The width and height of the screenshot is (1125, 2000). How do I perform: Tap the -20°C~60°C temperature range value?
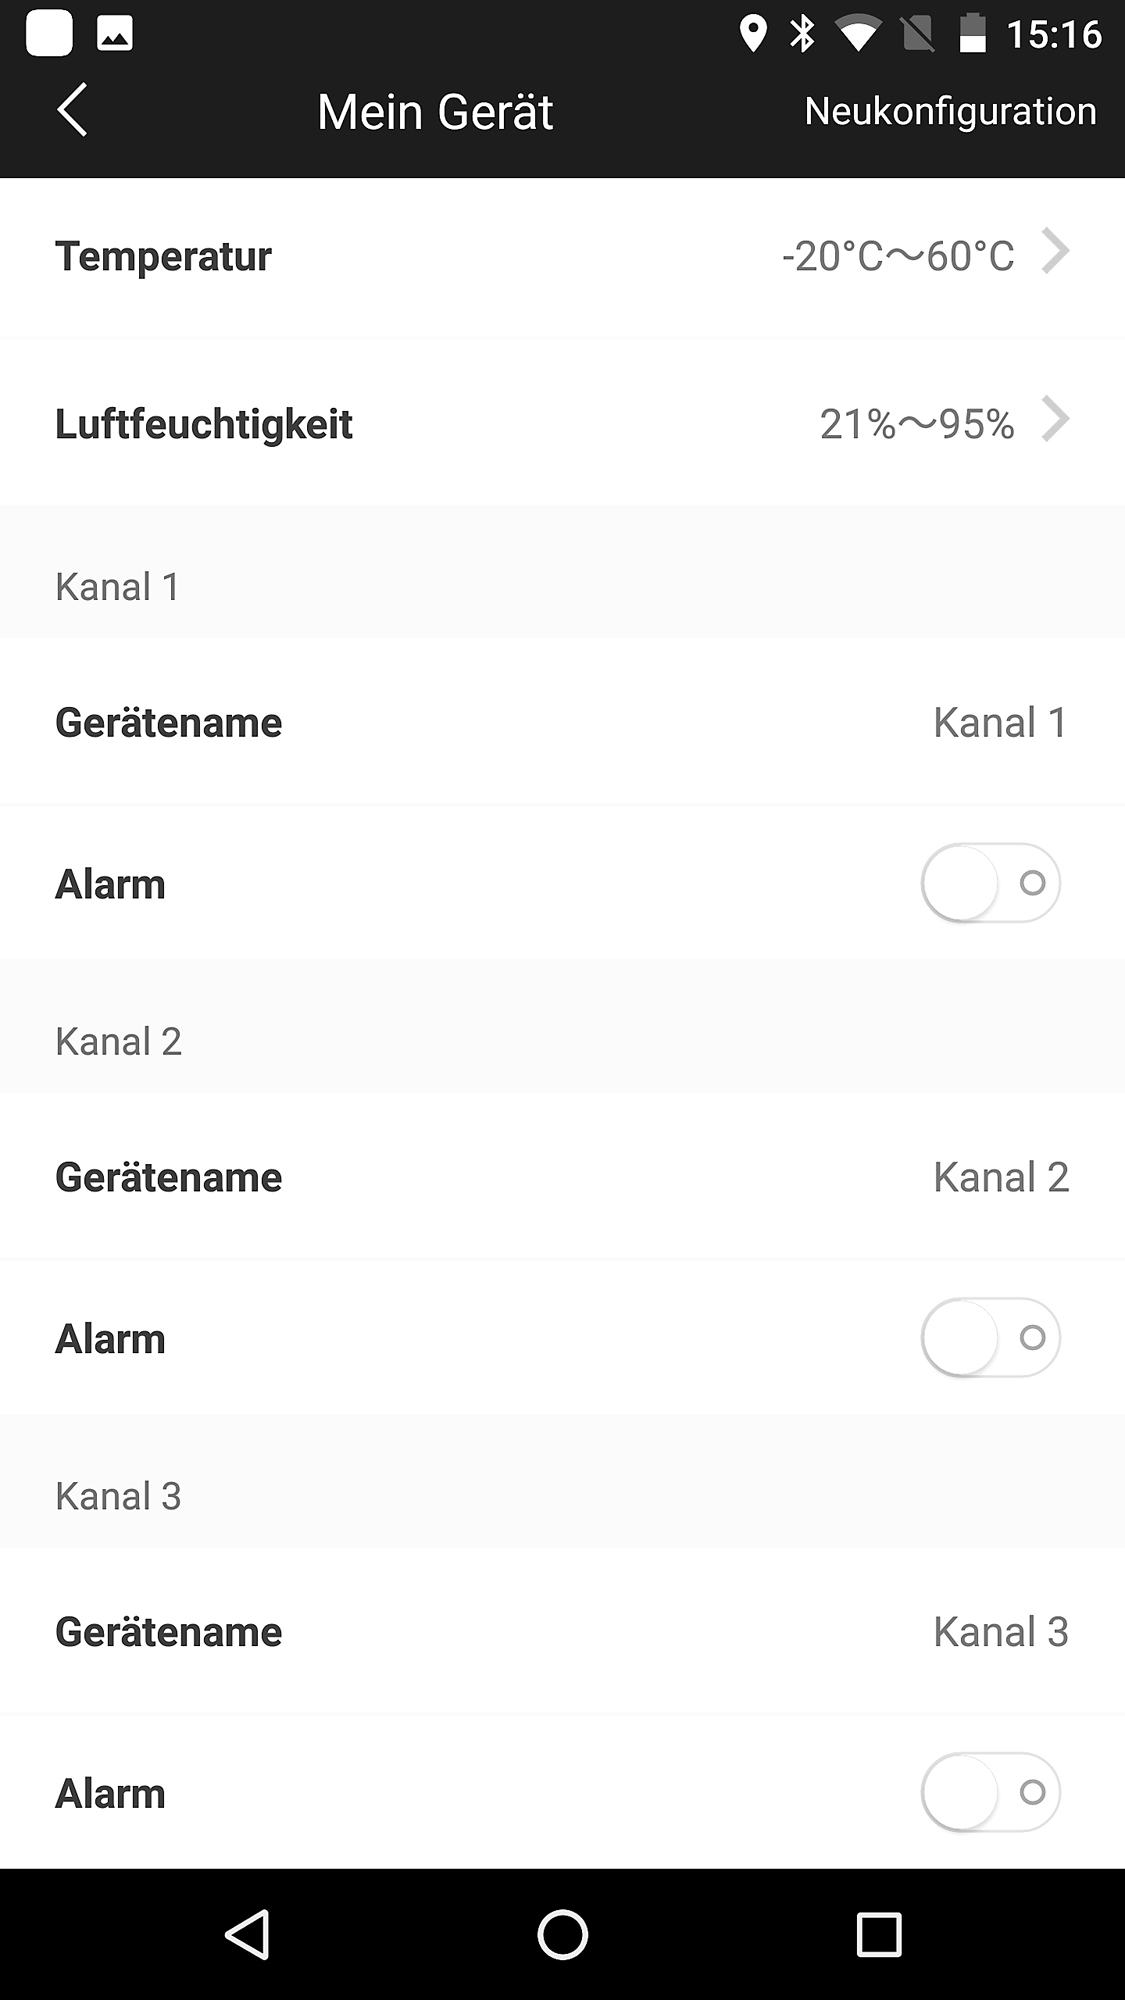click(x=897, y=257)
